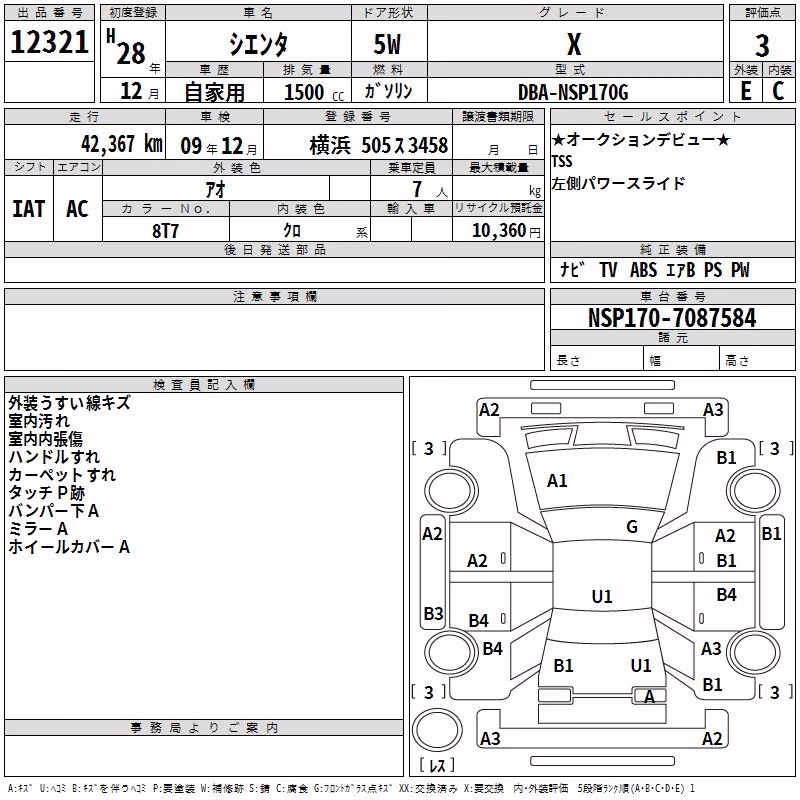Click the chassis number NSP170-7087584
Image resolution: width=800 pixels, height=800 pixels.
672,317
